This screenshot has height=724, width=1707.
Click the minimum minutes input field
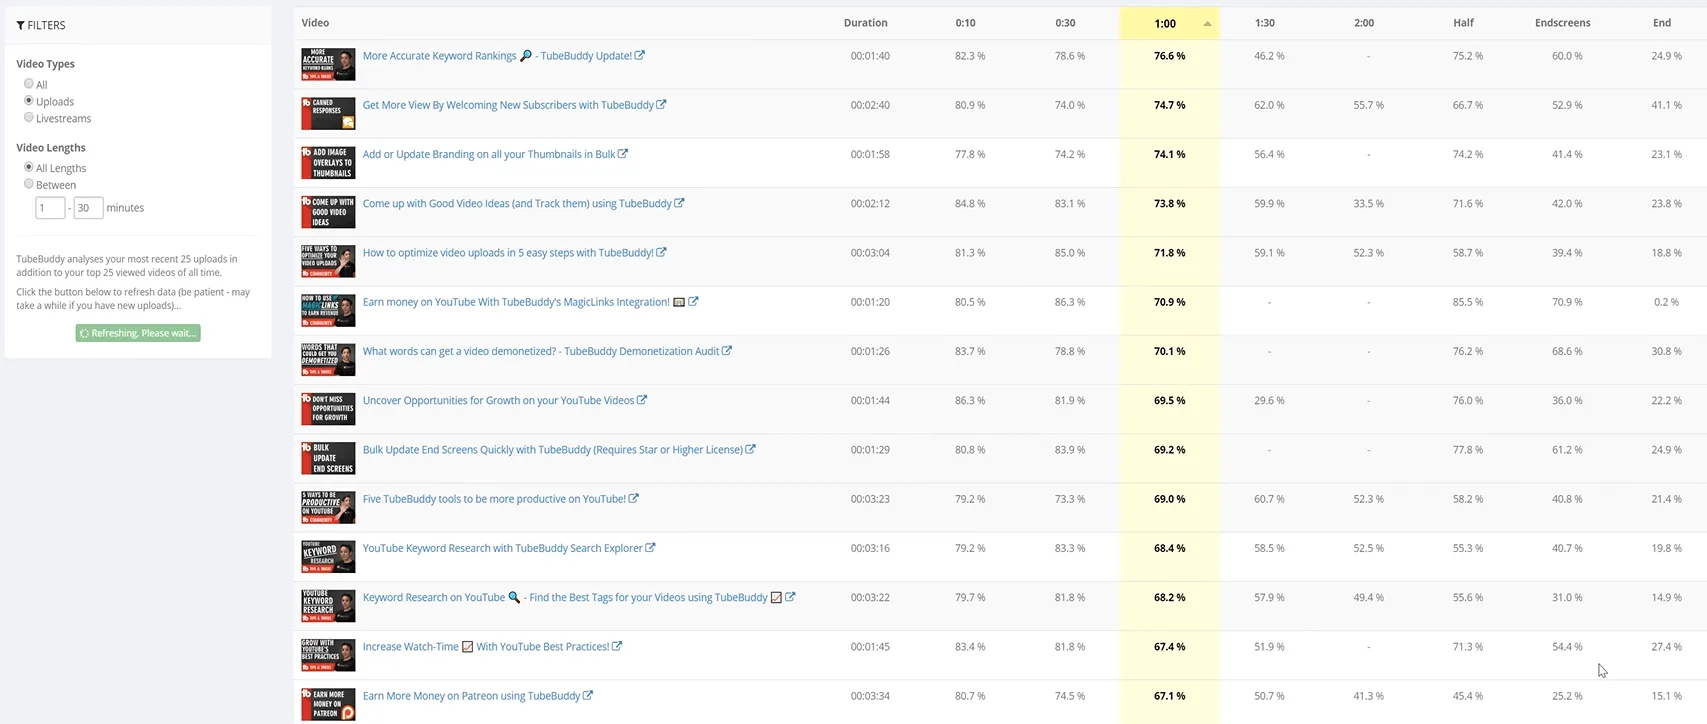(50, 208)
